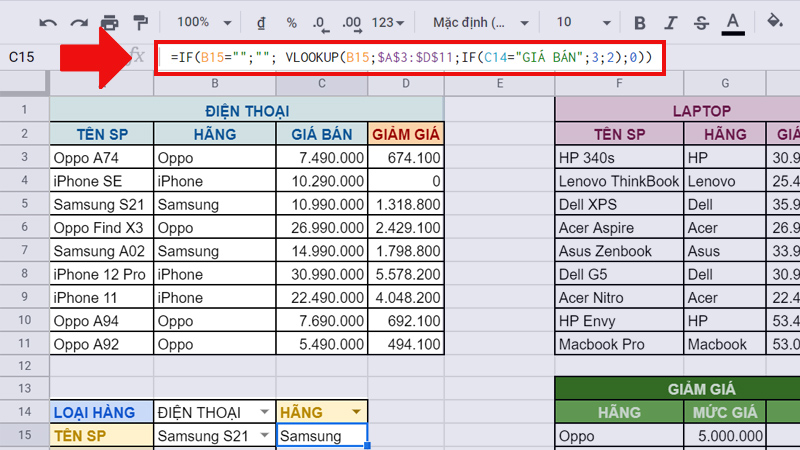
Task: Expand the ĐIỆN THOẠI cell dropdown arrow
Action: (x=263, y=412)
